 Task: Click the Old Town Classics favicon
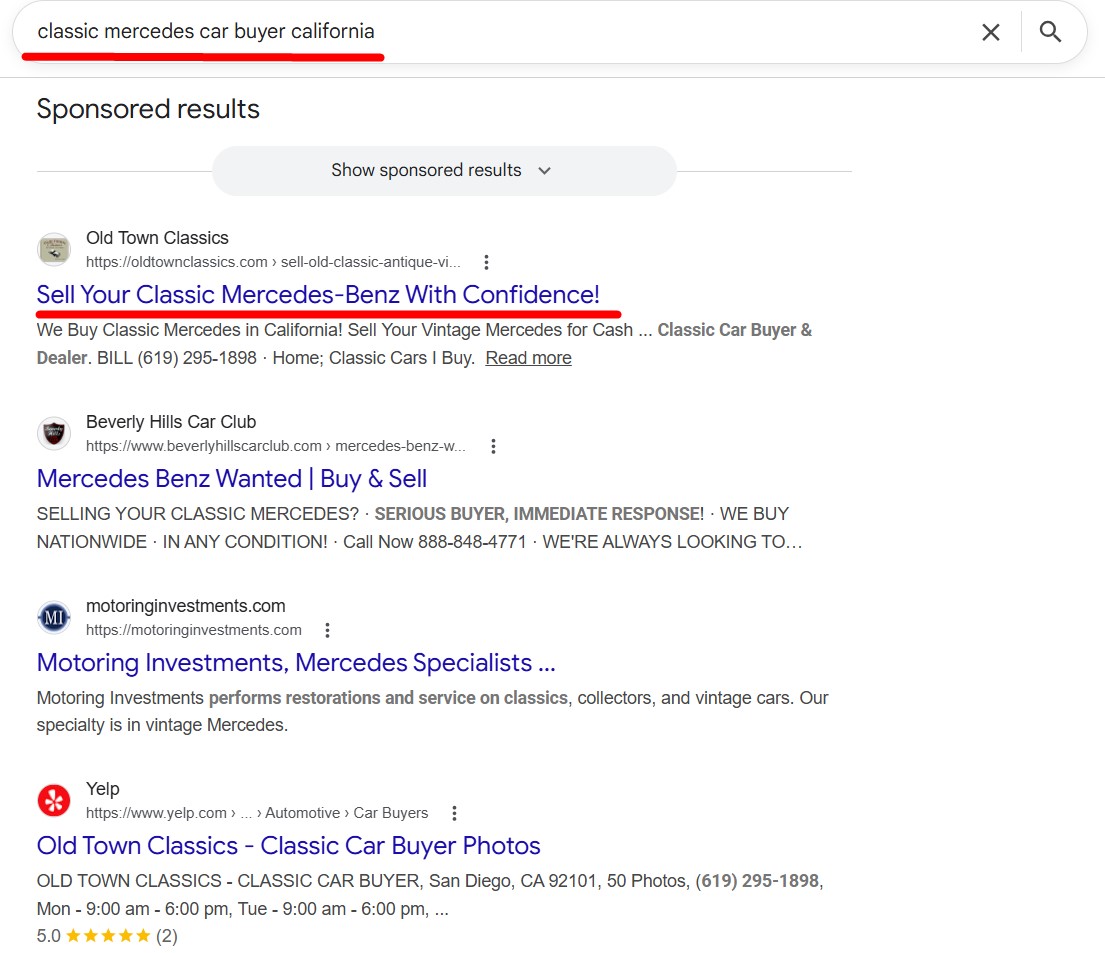(x=54, y=250)
